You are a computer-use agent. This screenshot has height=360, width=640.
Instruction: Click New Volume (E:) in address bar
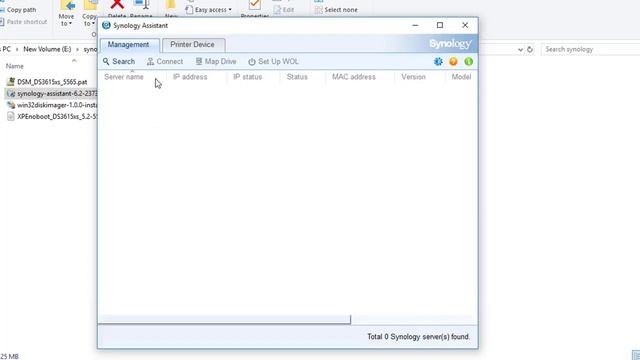47,49
